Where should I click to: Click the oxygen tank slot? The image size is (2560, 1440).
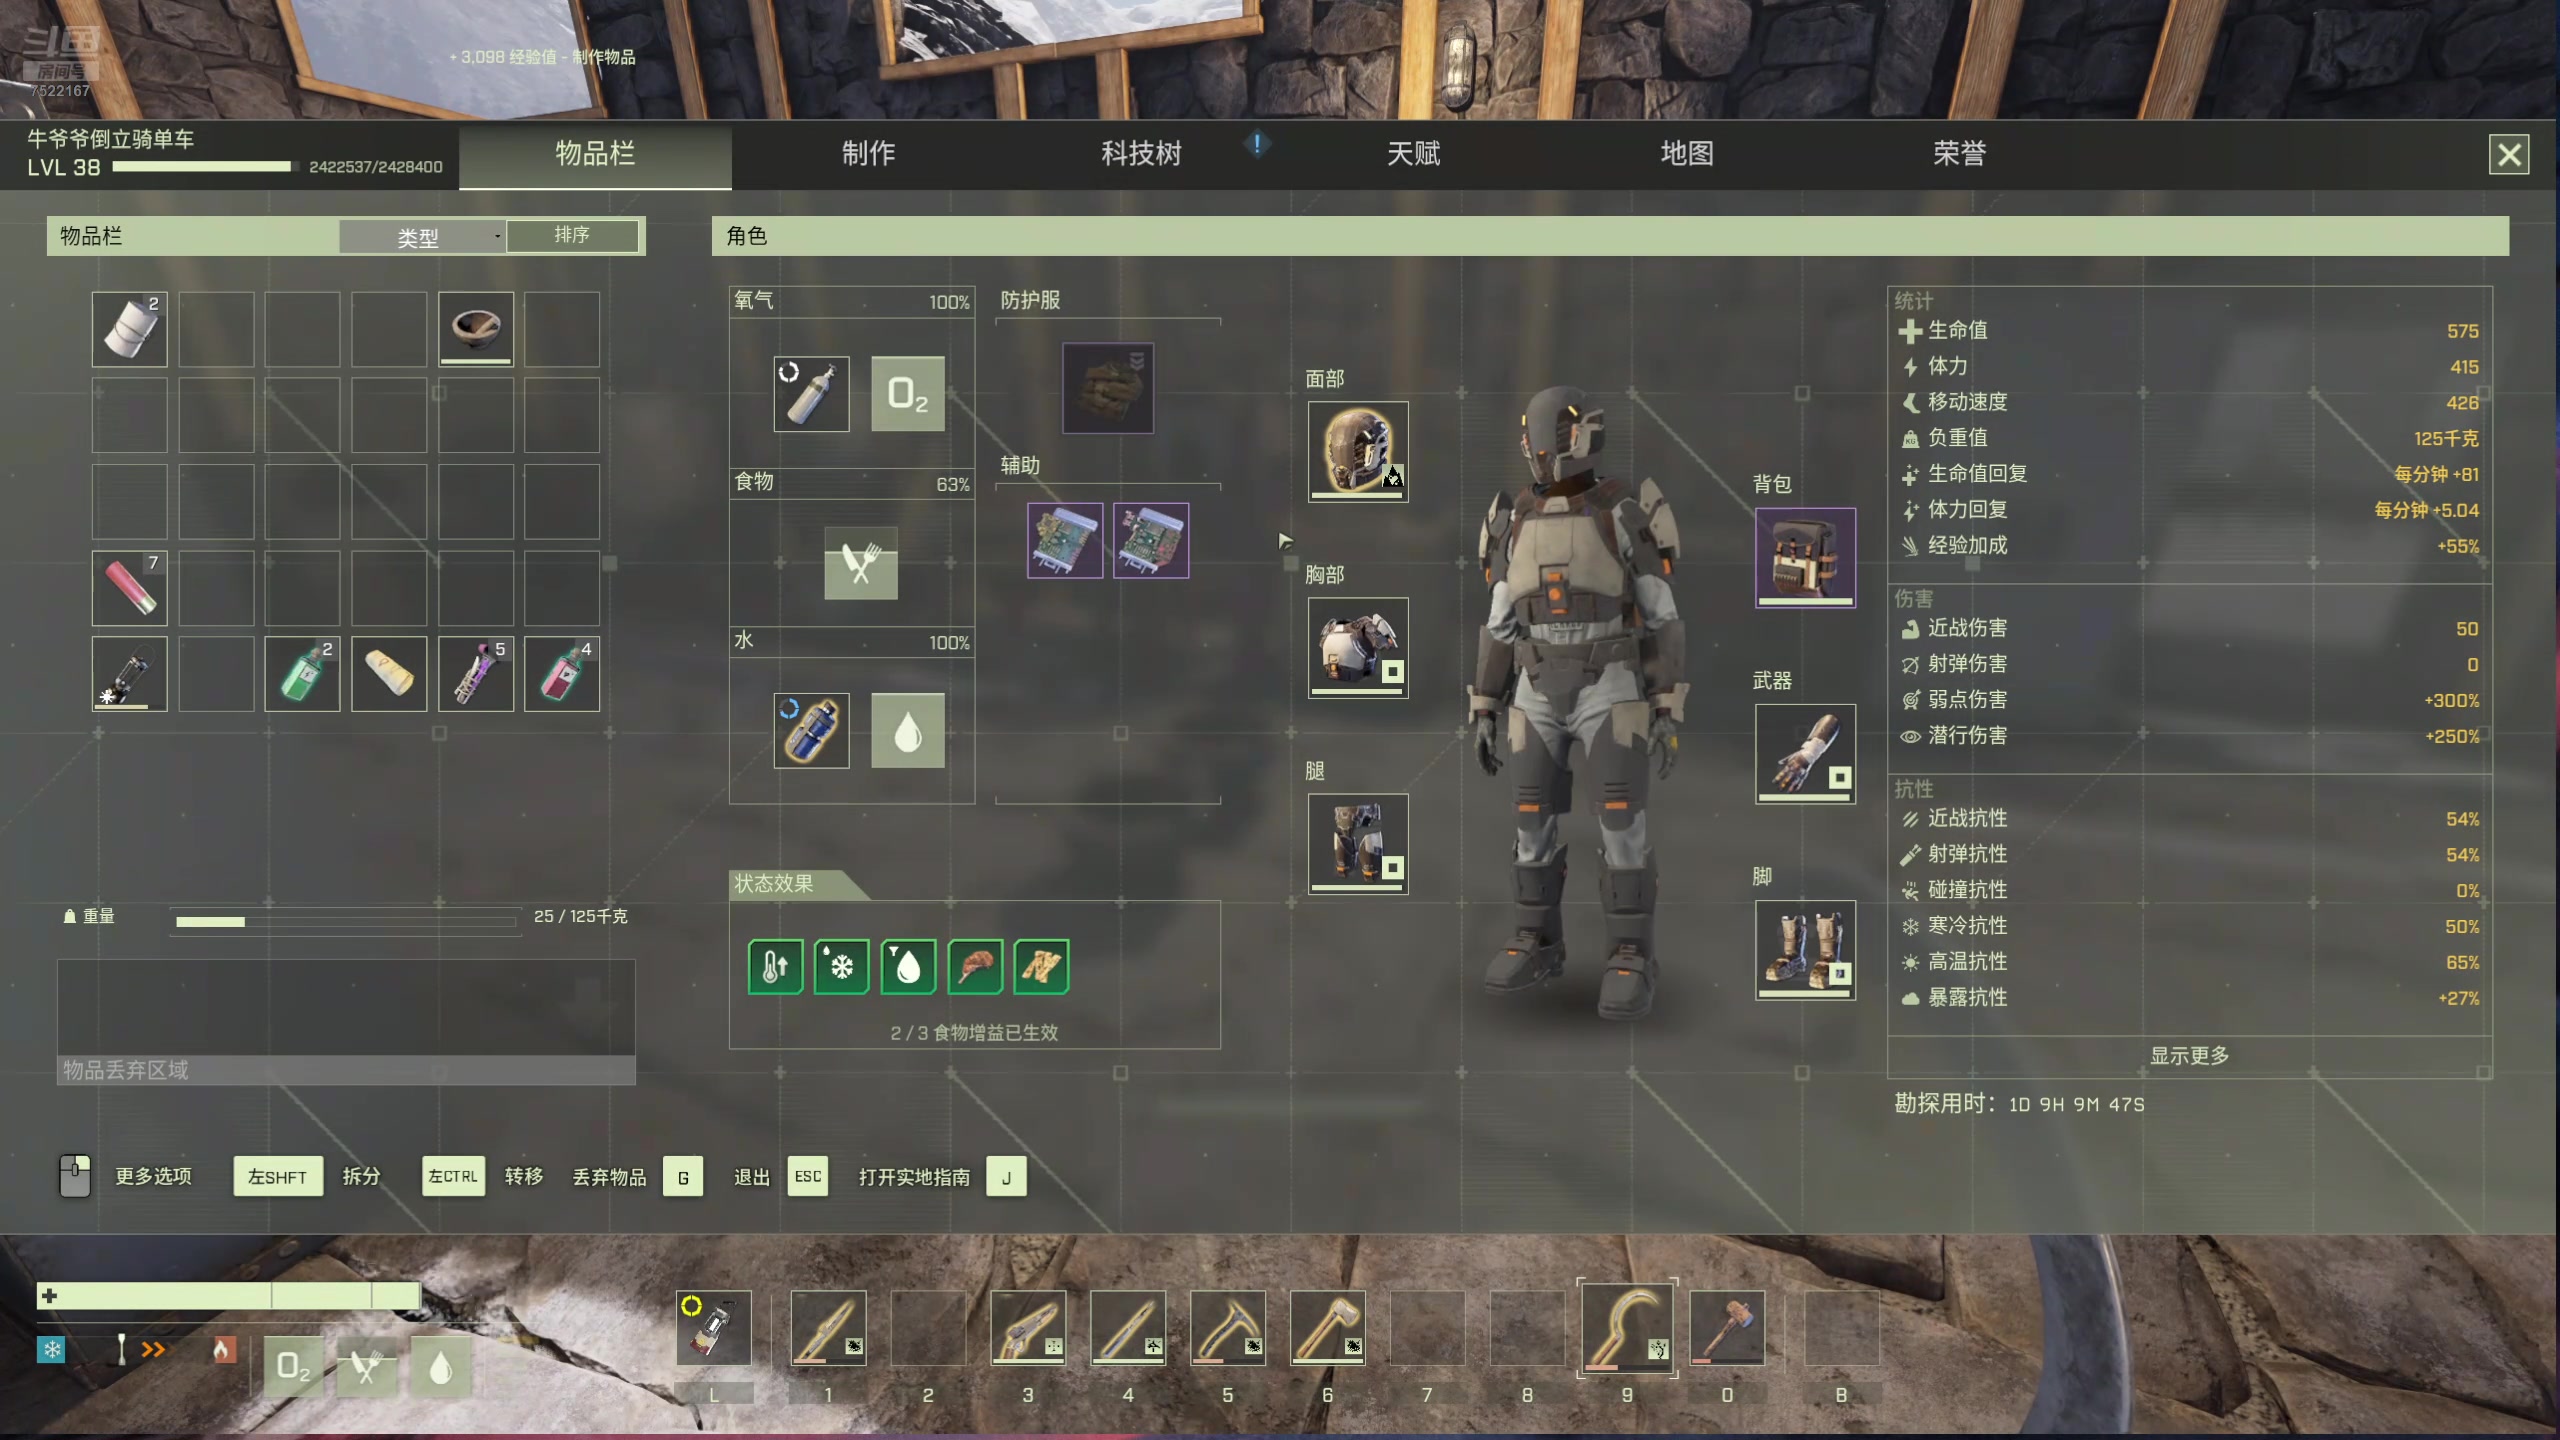pyautogui.click(x=811, y=394)
